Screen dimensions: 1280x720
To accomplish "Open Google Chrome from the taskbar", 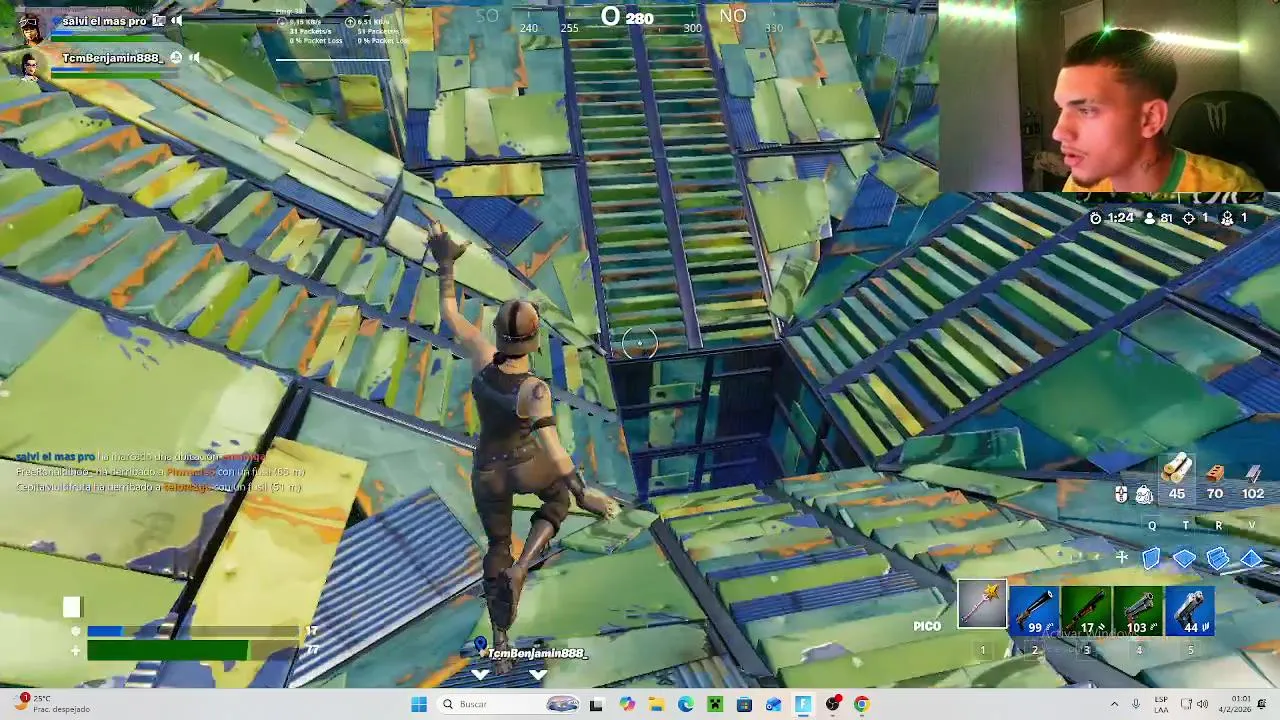I will tap(861, 704).
